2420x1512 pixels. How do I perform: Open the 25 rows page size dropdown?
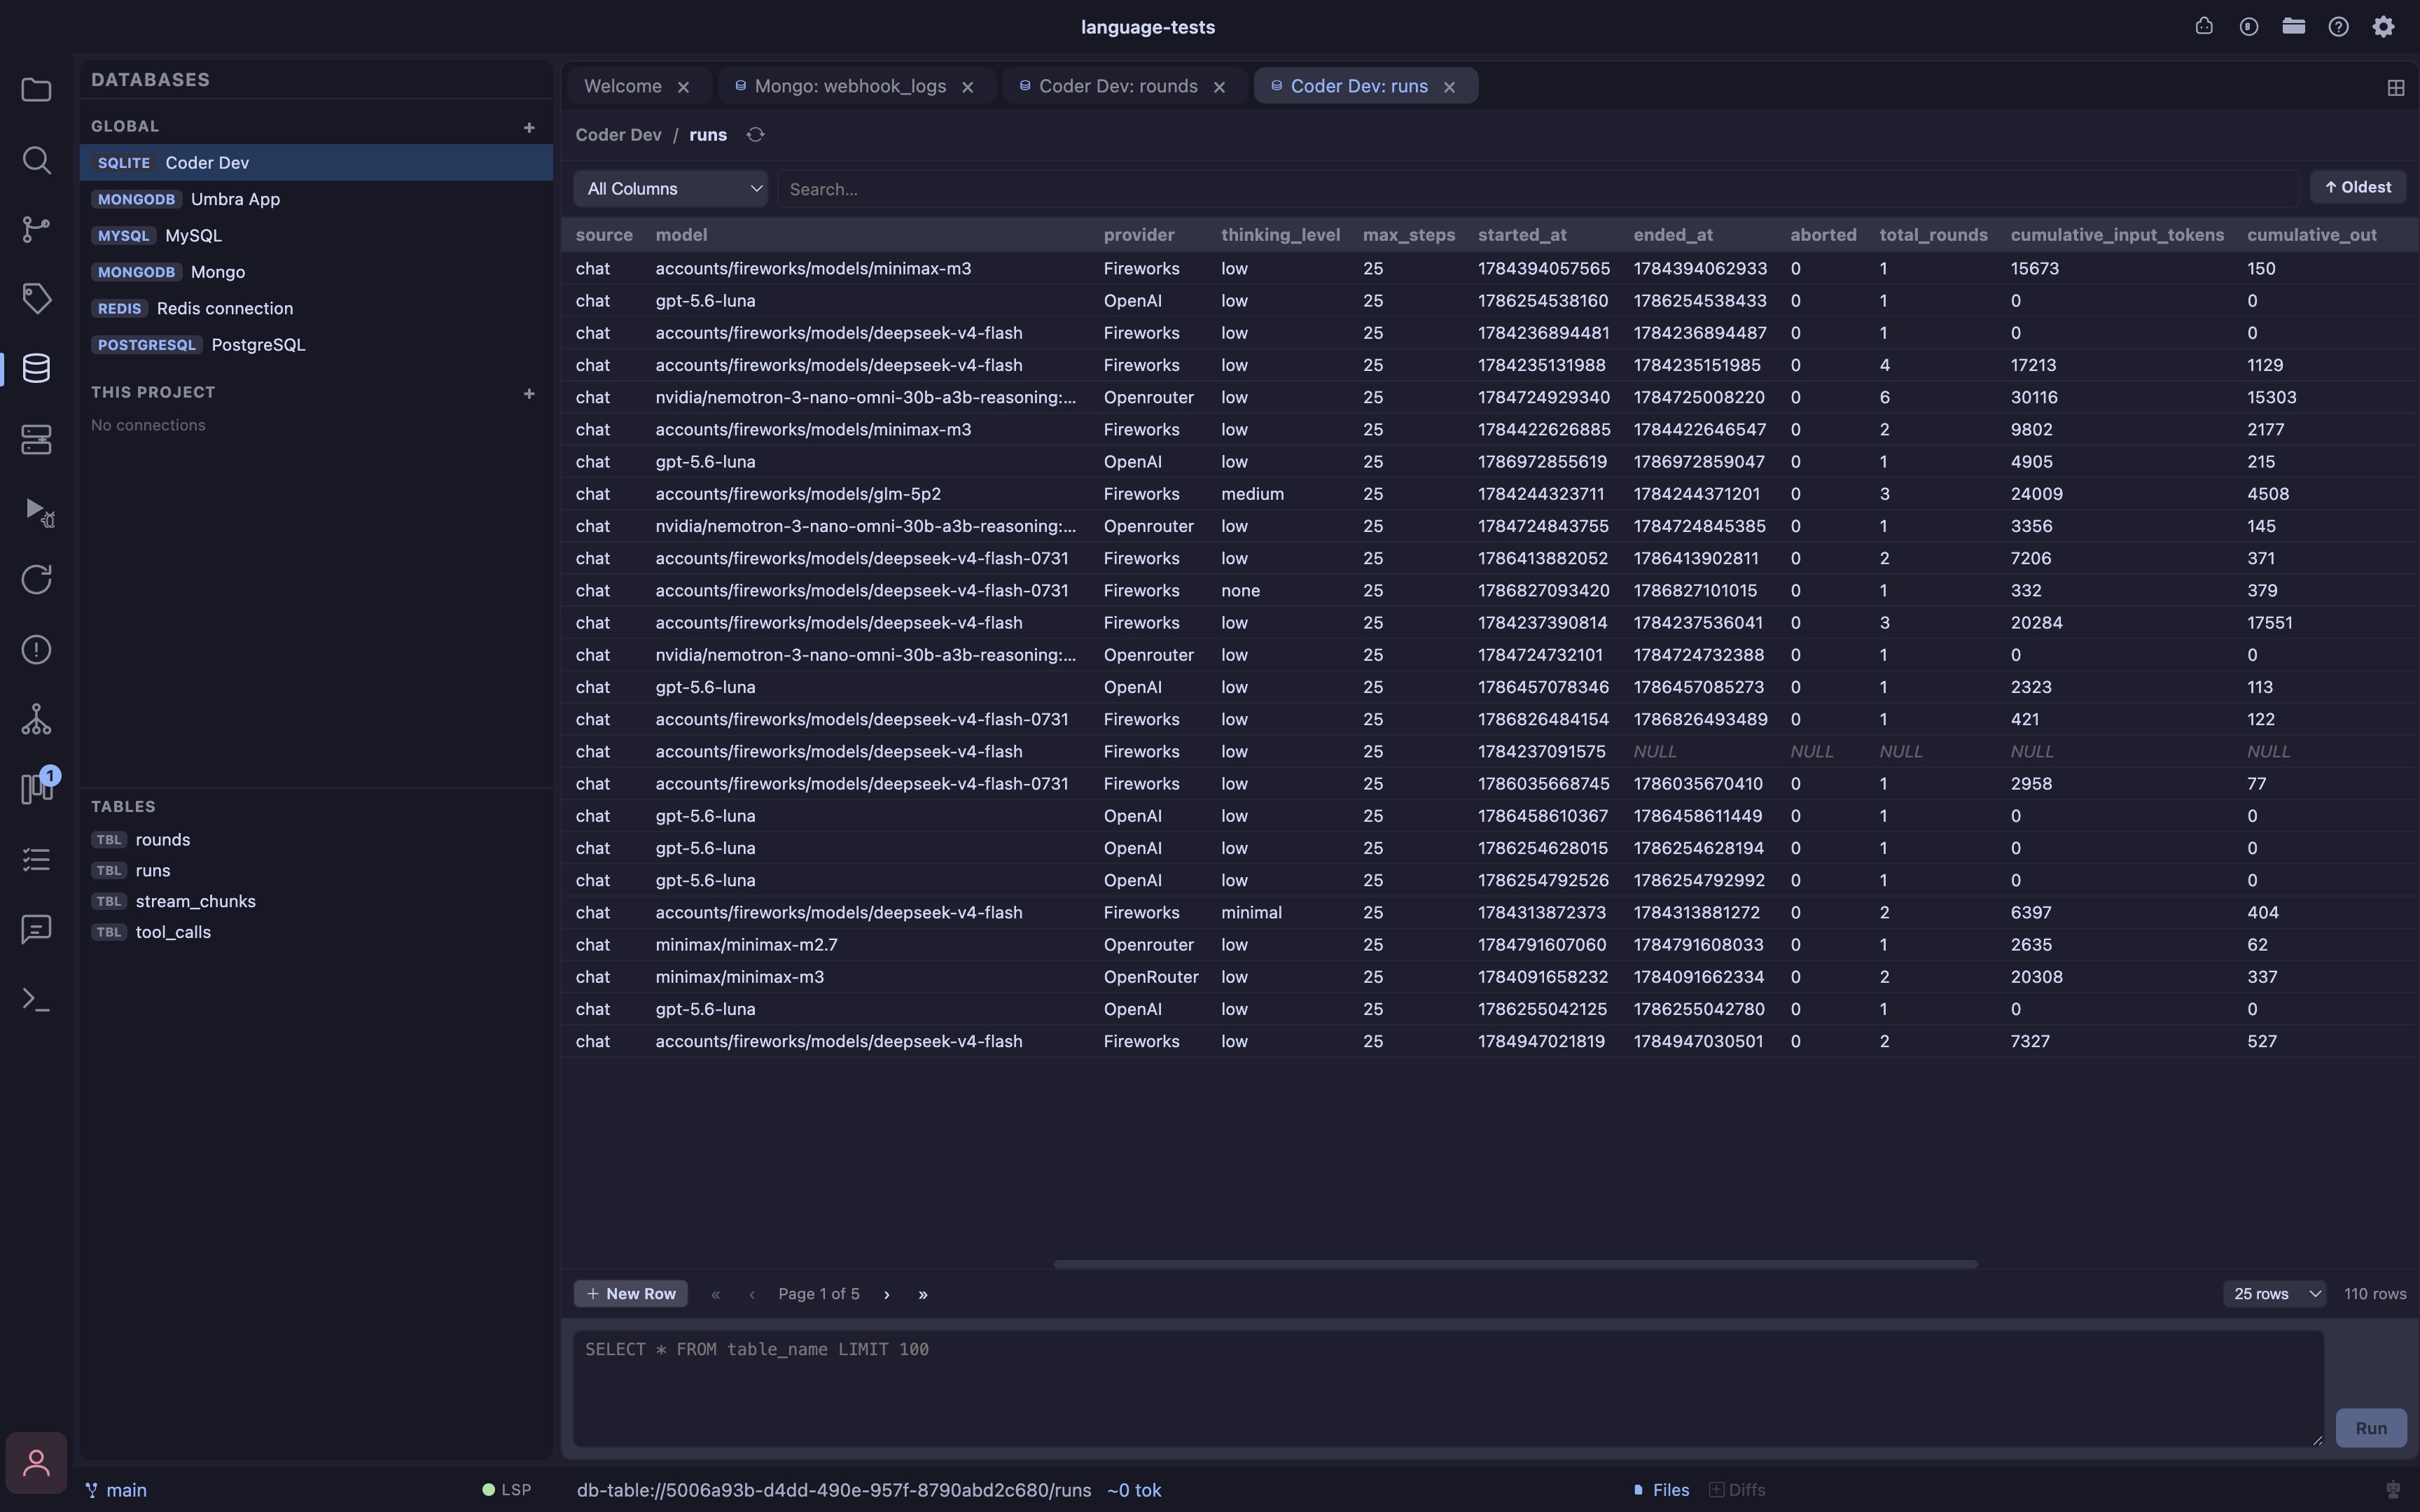[x=2275, y=1294]
